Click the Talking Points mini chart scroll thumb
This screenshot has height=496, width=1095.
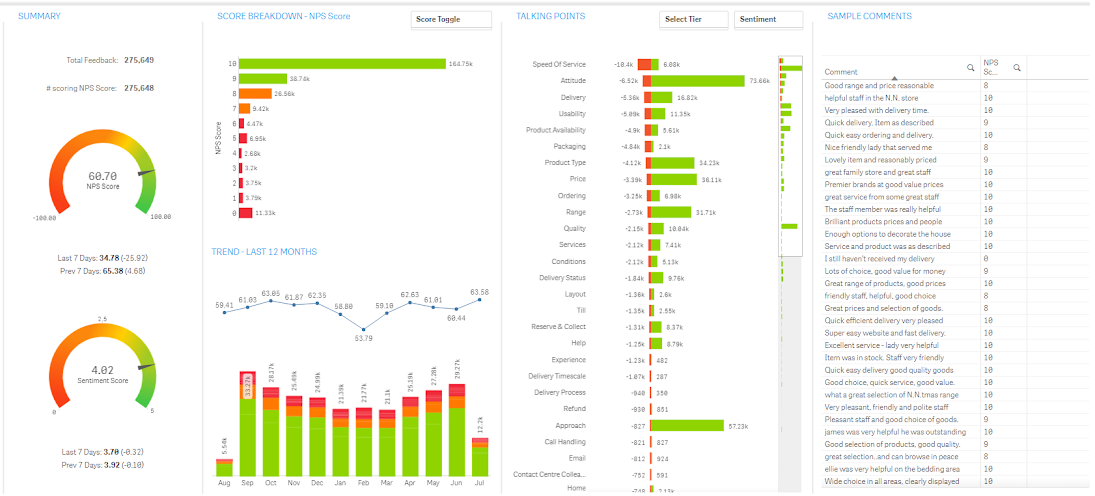coord(791,156)
